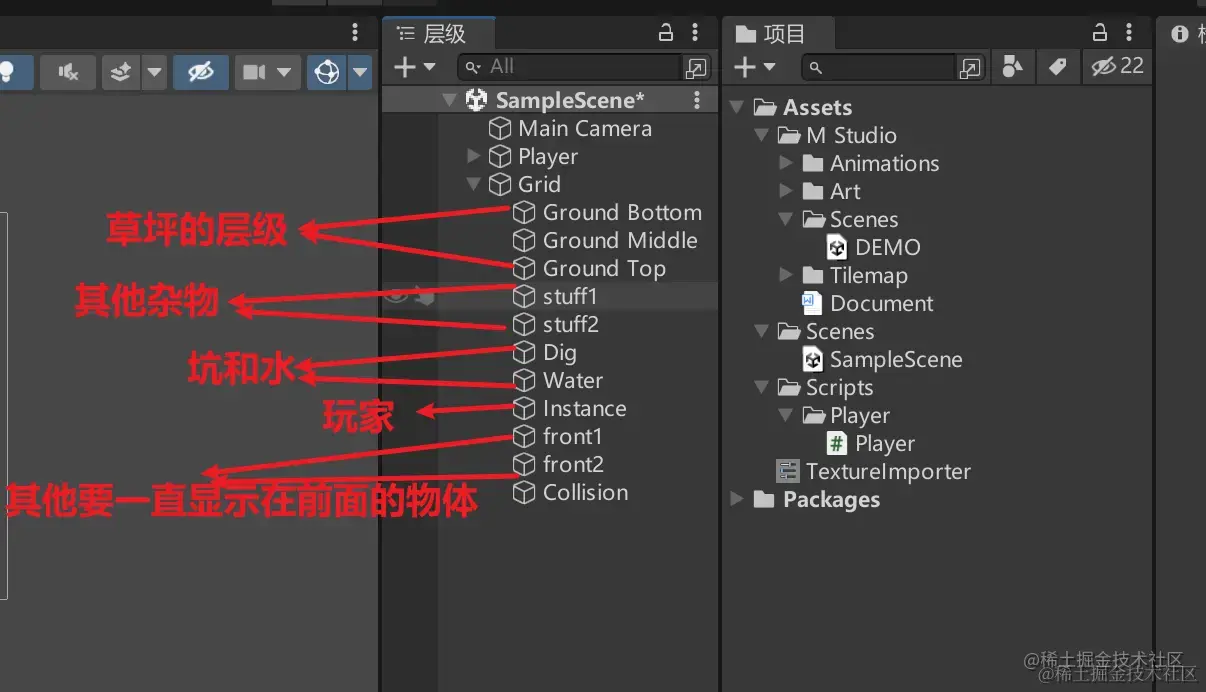Open scene effects dropdown arrow
The height and width of the screenshot is (692, 1206).
(x=154, y=72)
